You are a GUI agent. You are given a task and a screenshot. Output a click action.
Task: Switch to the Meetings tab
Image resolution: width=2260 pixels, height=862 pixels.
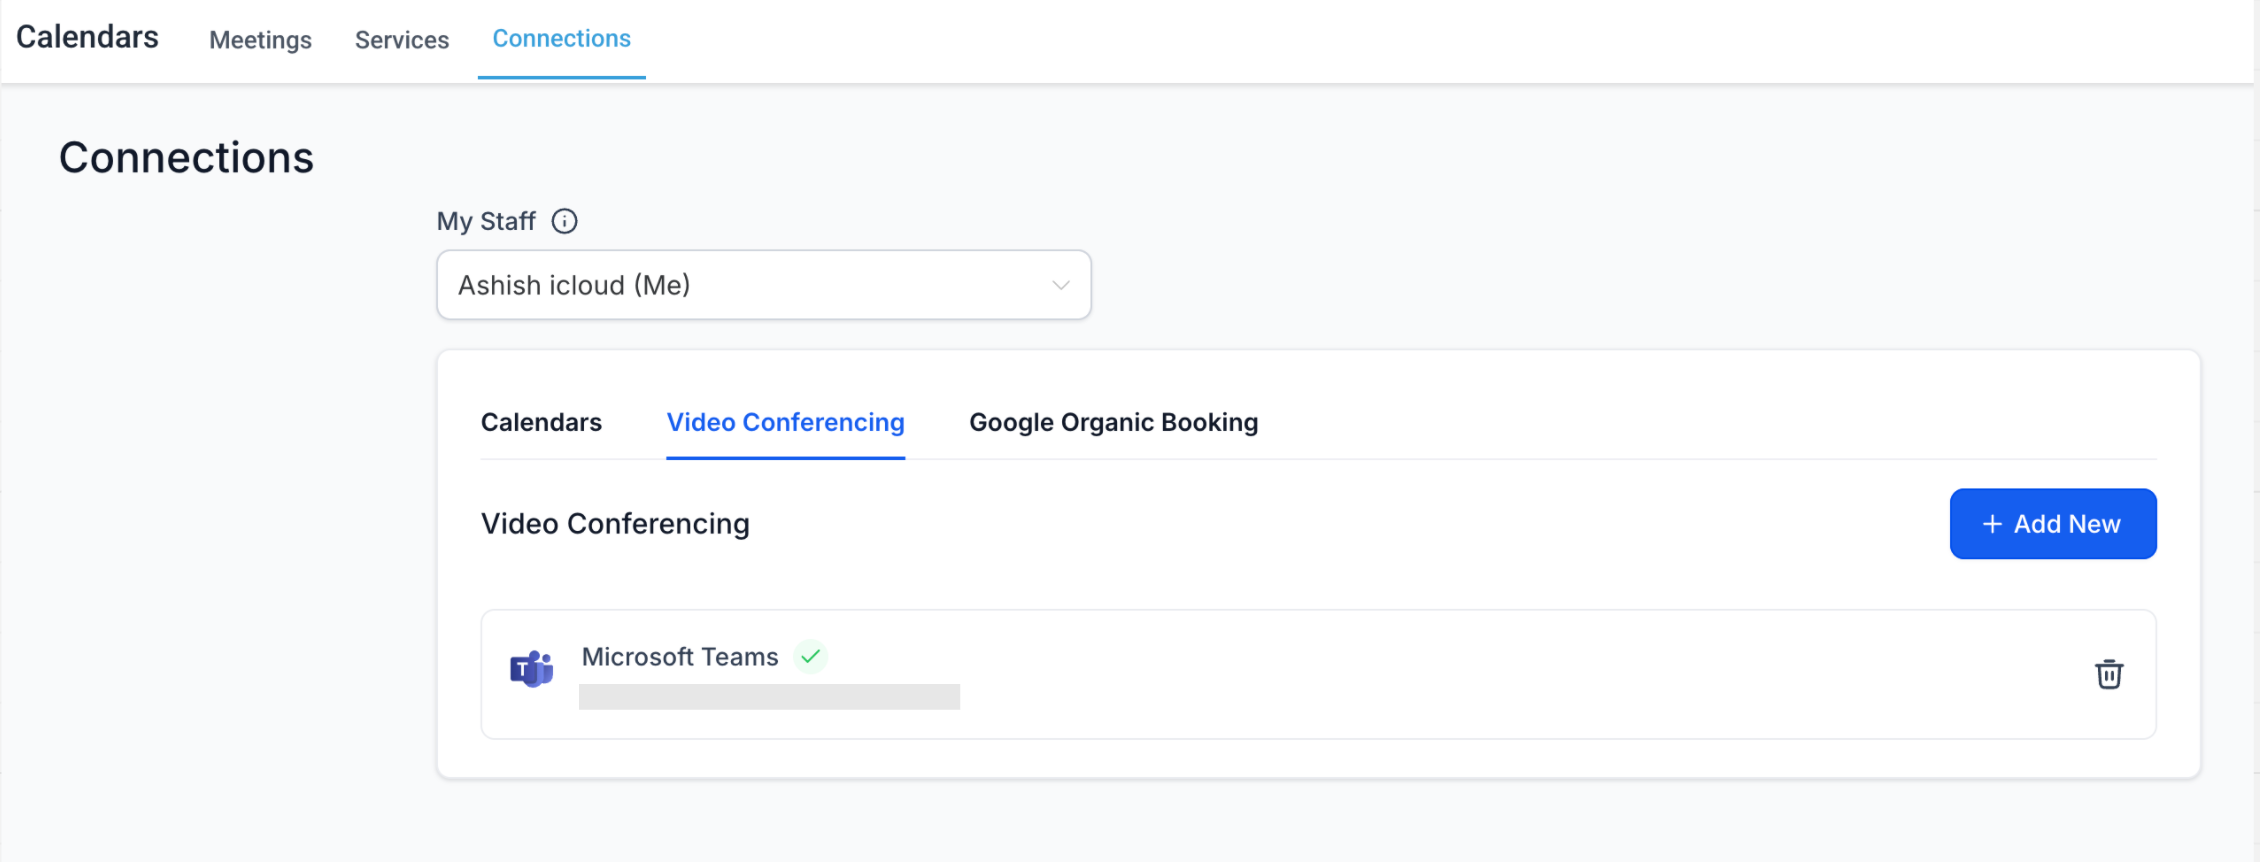(x=260, y=40)
